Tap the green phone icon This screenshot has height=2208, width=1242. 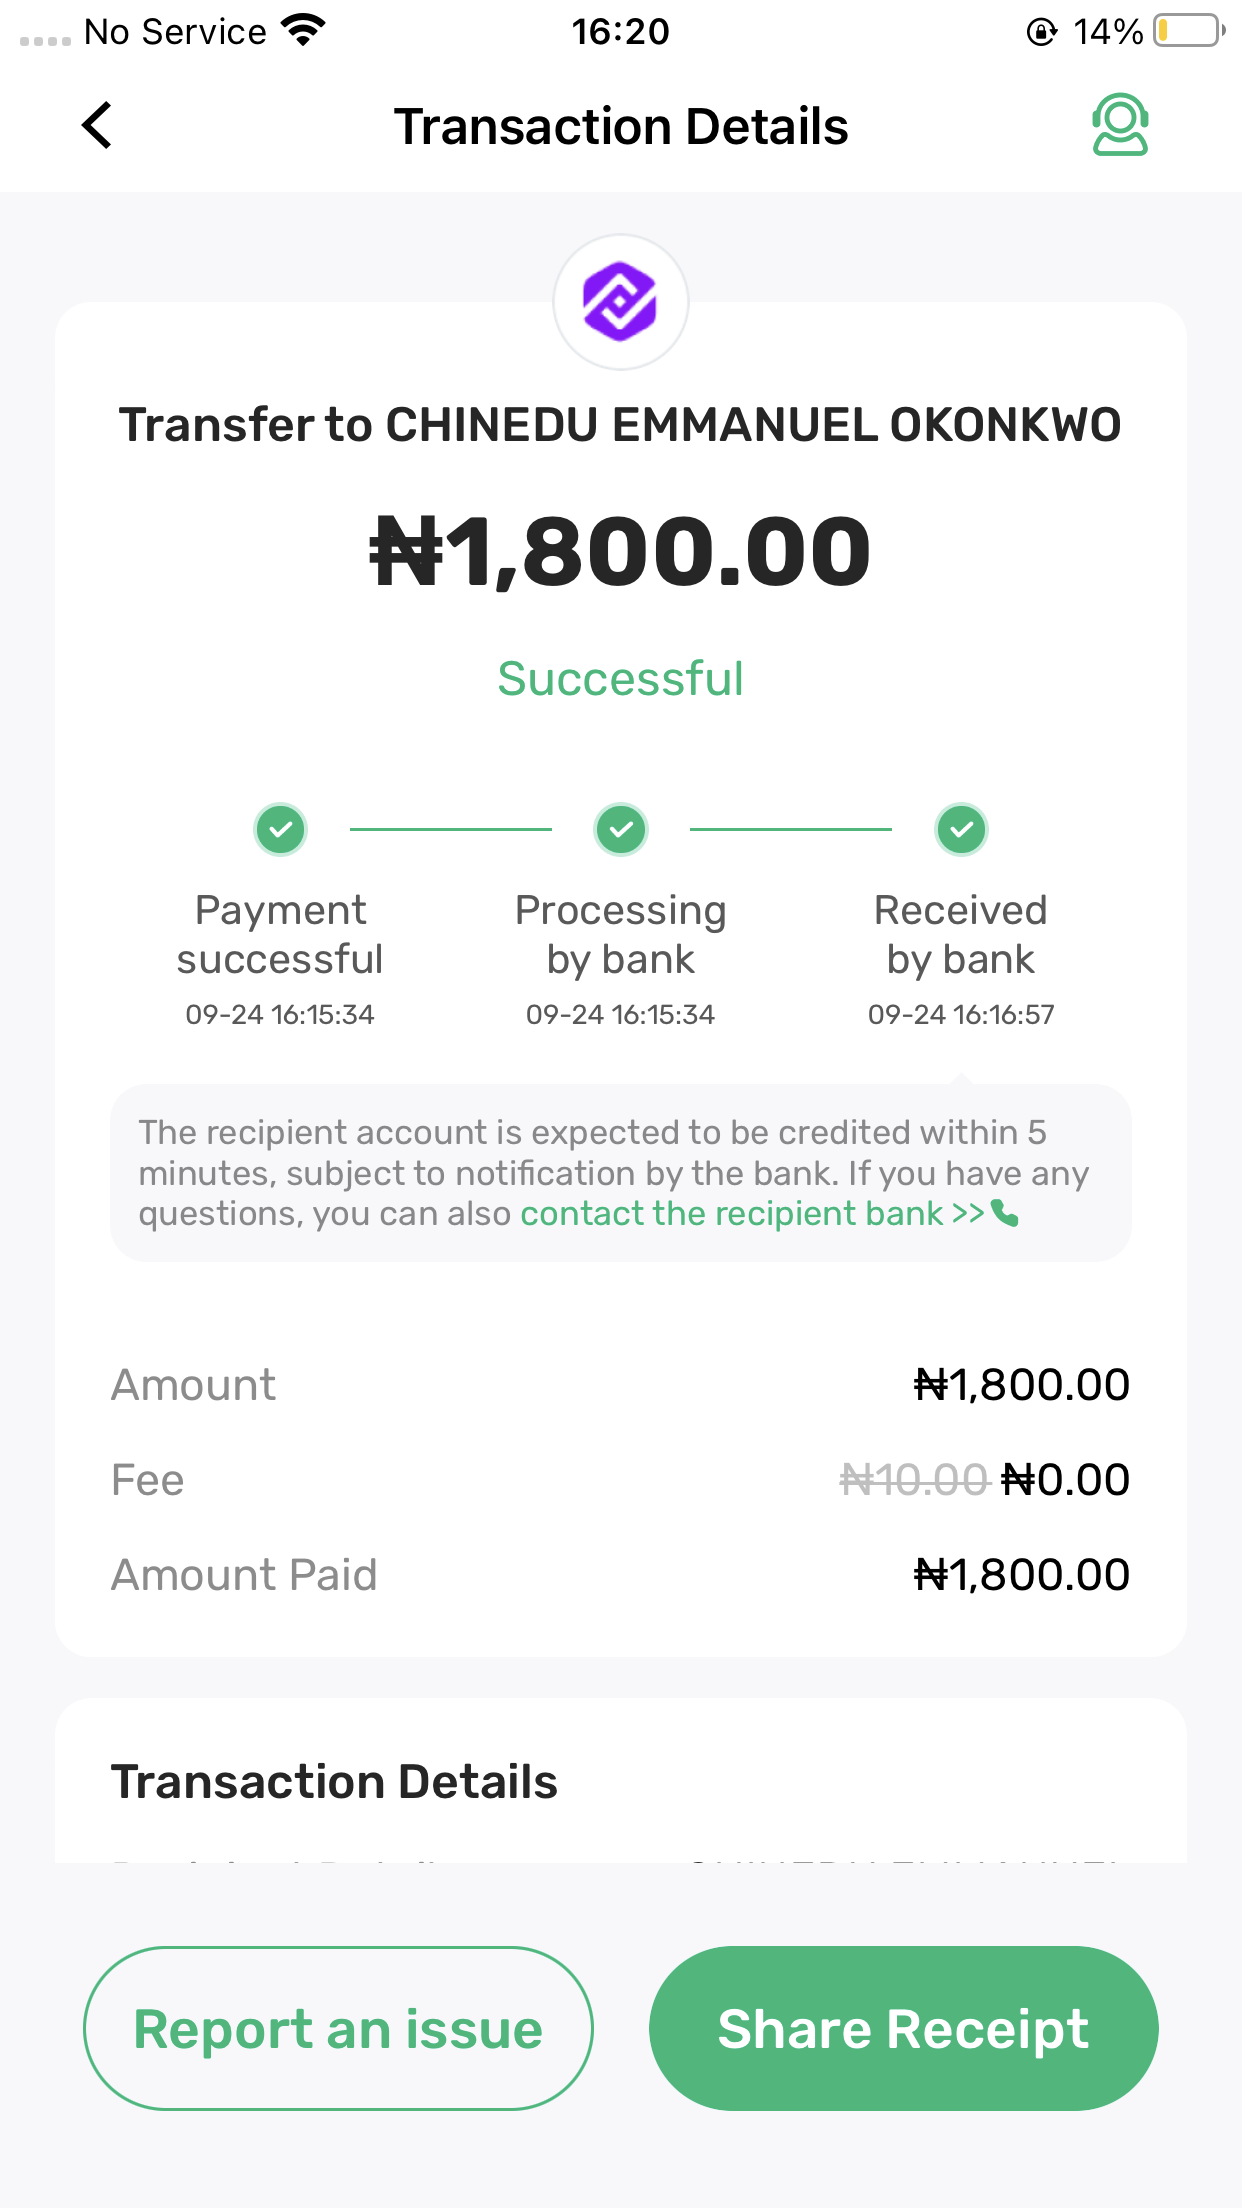point(1005,1214)
